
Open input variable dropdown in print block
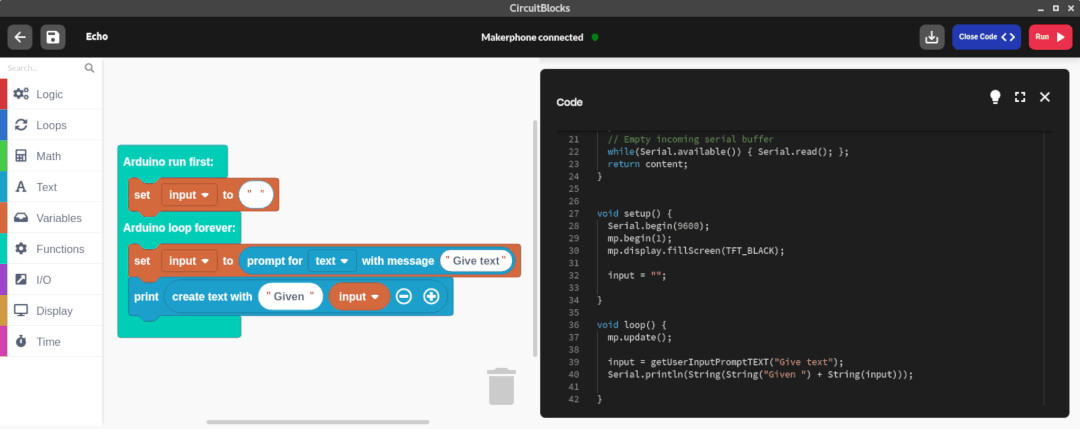pos(360,297)
